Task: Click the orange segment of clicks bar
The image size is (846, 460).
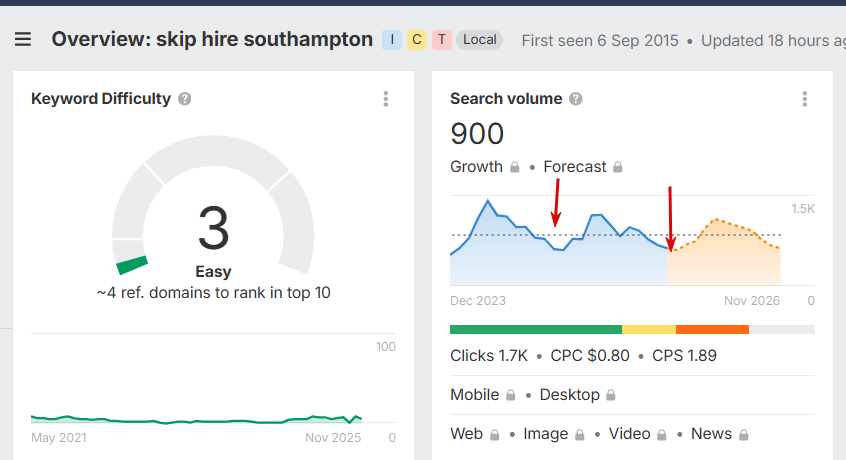Action: pos(712,329)
